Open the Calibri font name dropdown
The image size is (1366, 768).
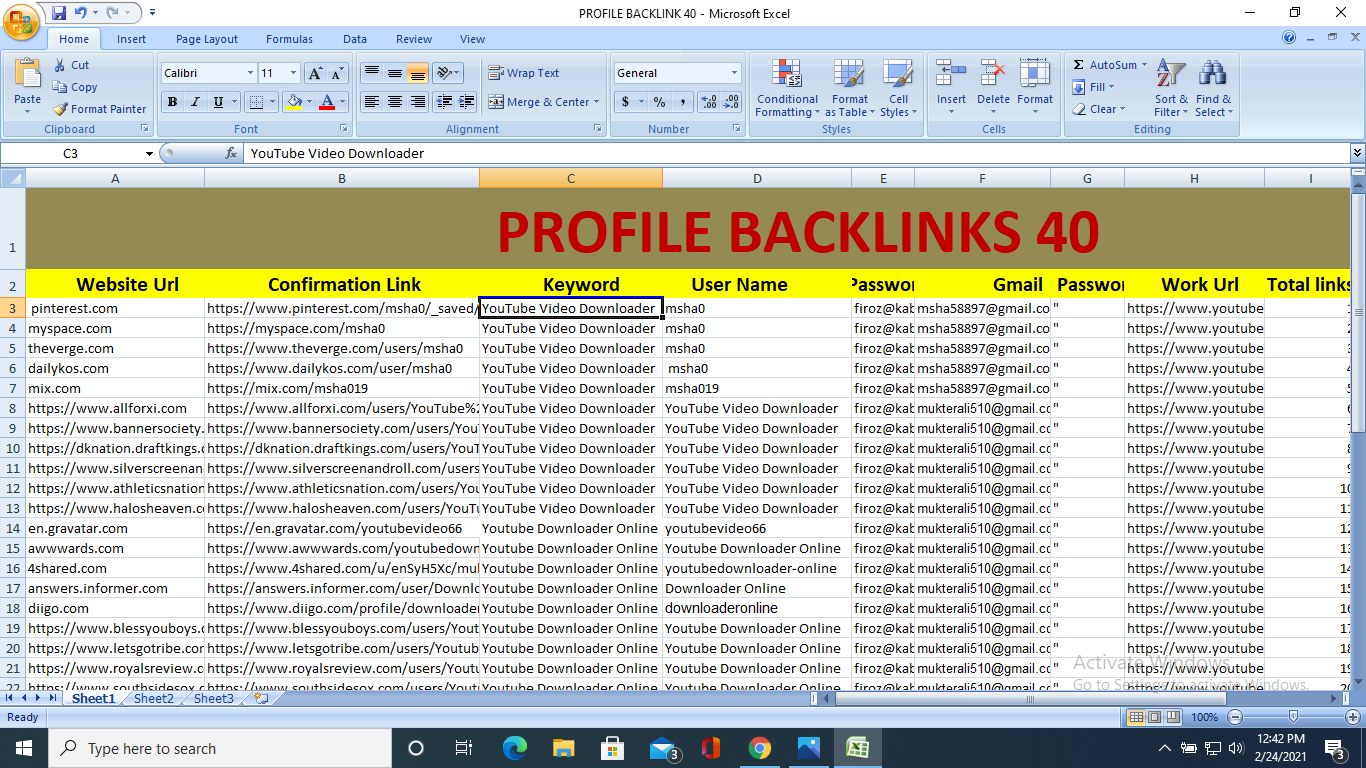coord(250,73)
